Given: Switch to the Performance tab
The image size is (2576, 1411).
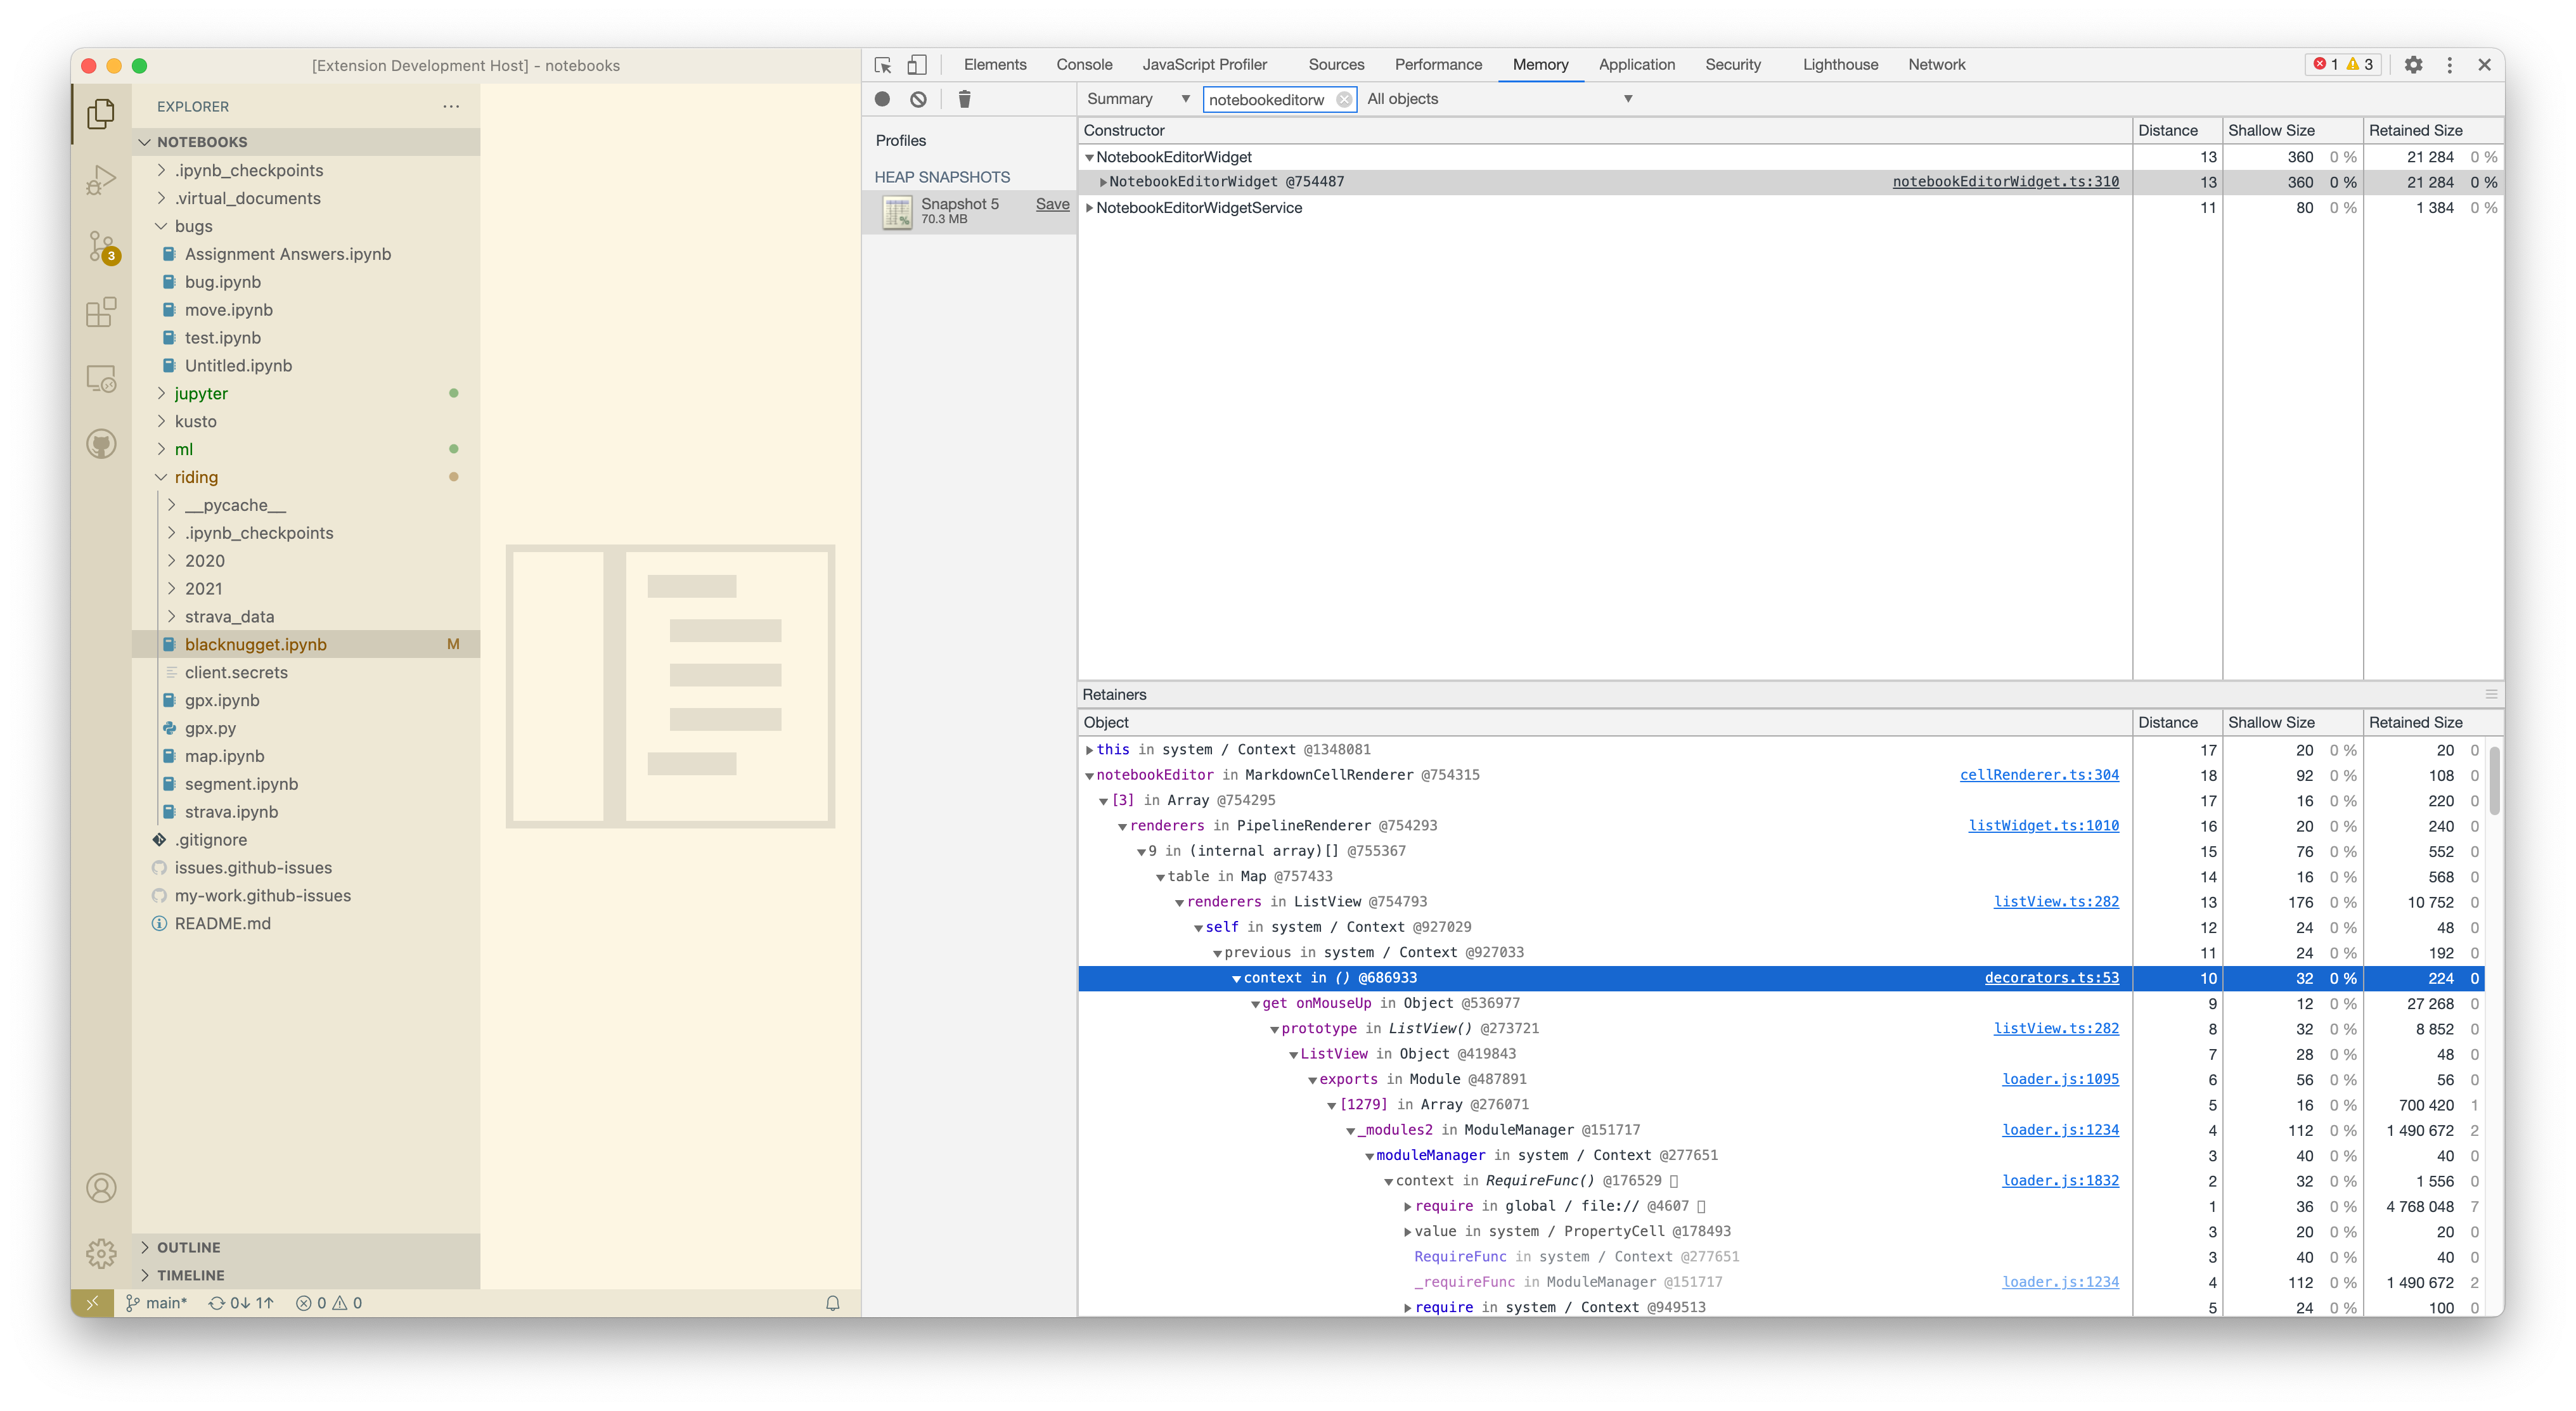Looking at the screenshot, I should point(1438,65).
